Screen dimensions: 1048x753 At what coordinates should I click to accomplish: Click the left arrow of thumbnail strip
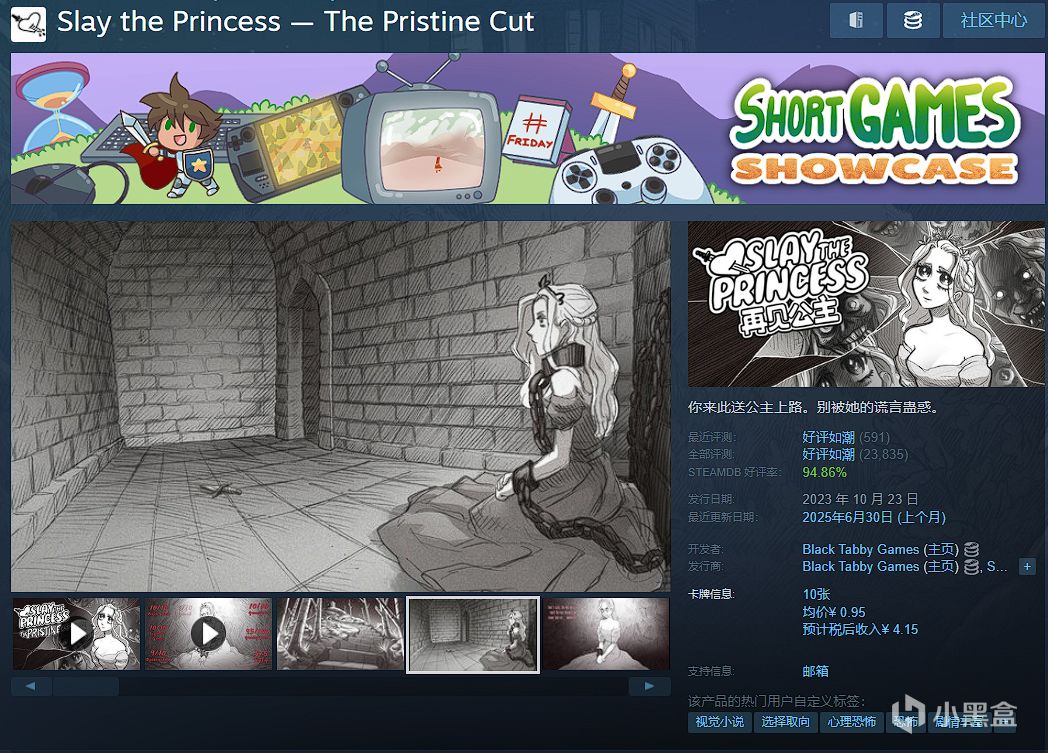pyautogui.click(x=31, y=686)
